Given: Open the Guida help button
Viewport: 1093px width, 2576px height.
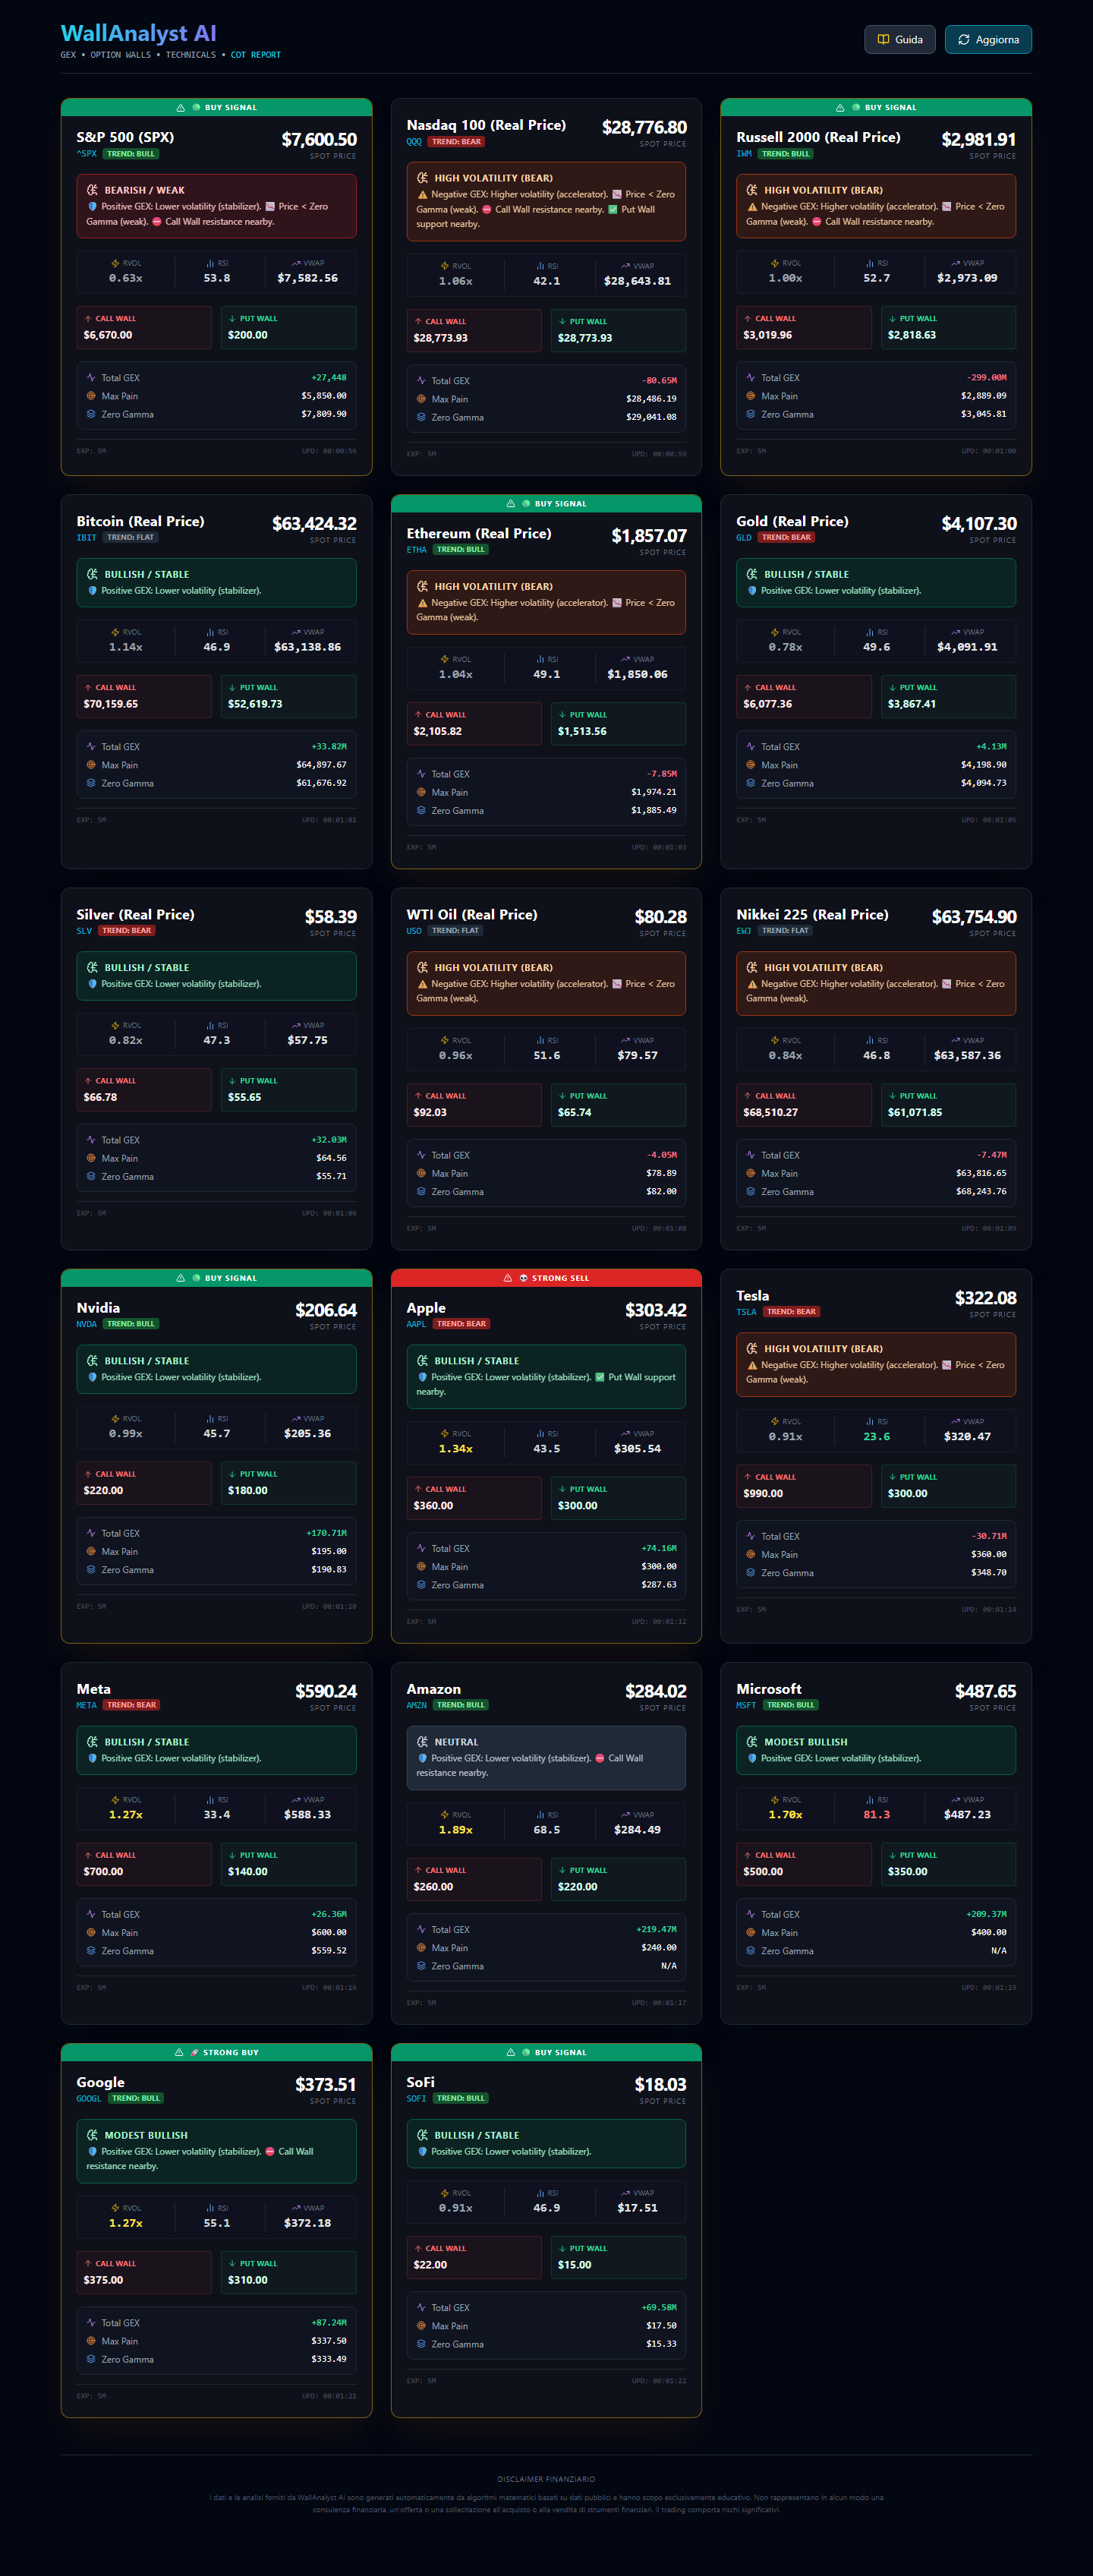Looking at the screenshot, I should [900, 40].
